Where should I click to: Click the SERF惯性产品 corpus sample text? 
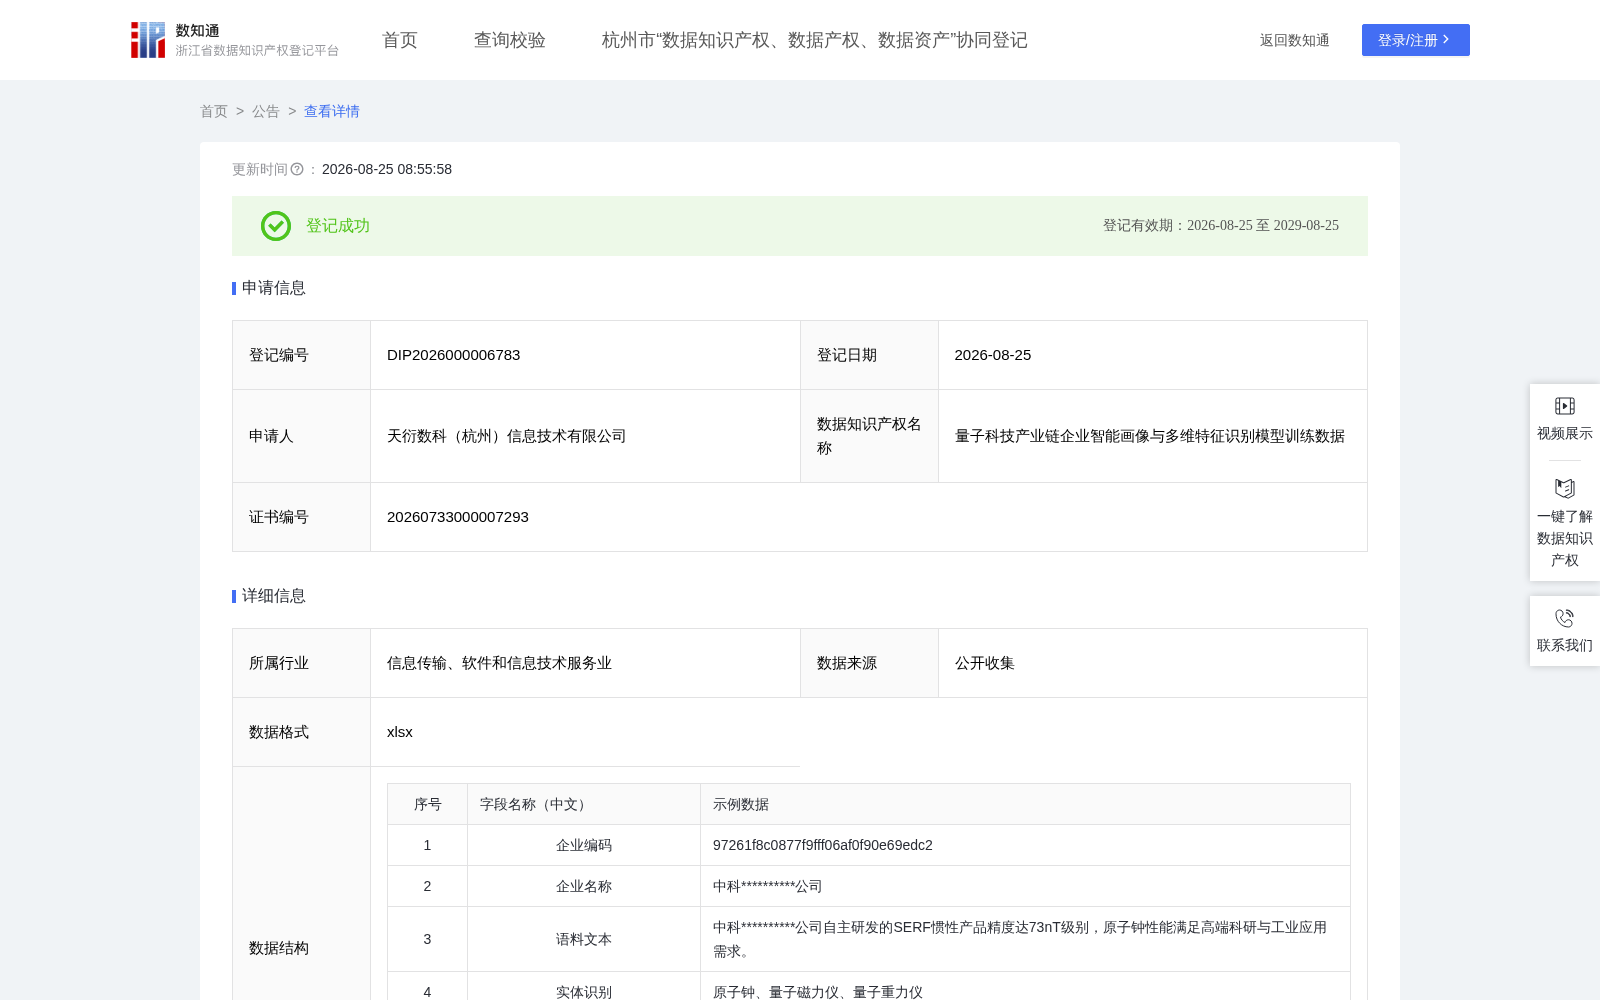1020,939
